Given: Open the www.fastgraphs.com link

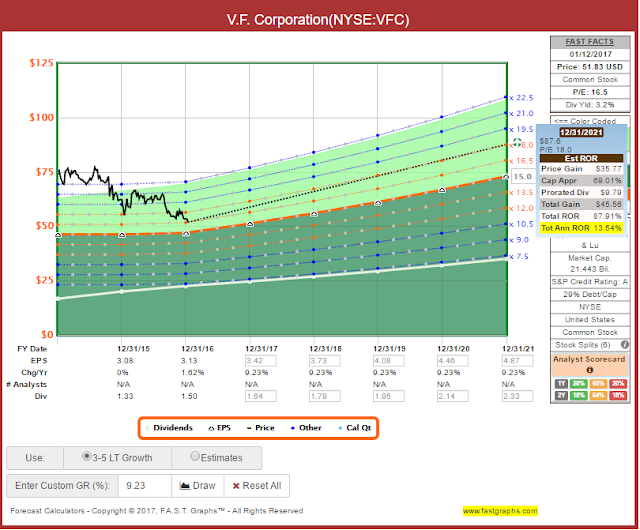Looking at the screenshot, I should click(x=500, y=511).
